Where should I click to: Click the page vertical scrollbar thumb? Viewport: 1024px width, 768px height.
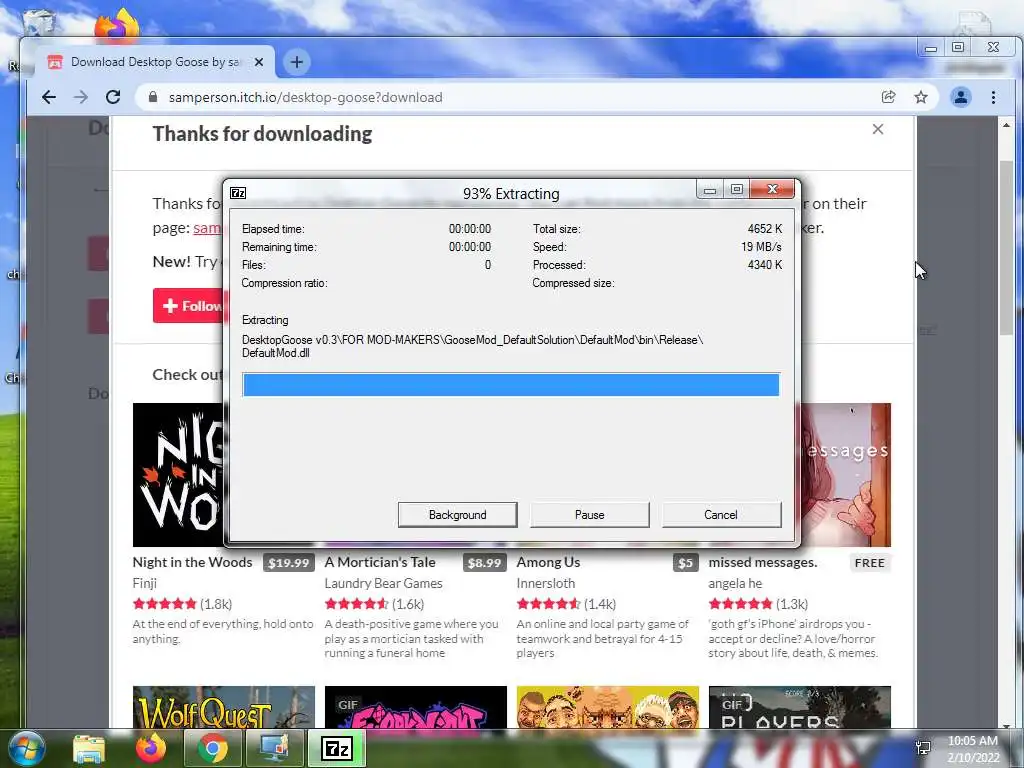pos(1006,246)
